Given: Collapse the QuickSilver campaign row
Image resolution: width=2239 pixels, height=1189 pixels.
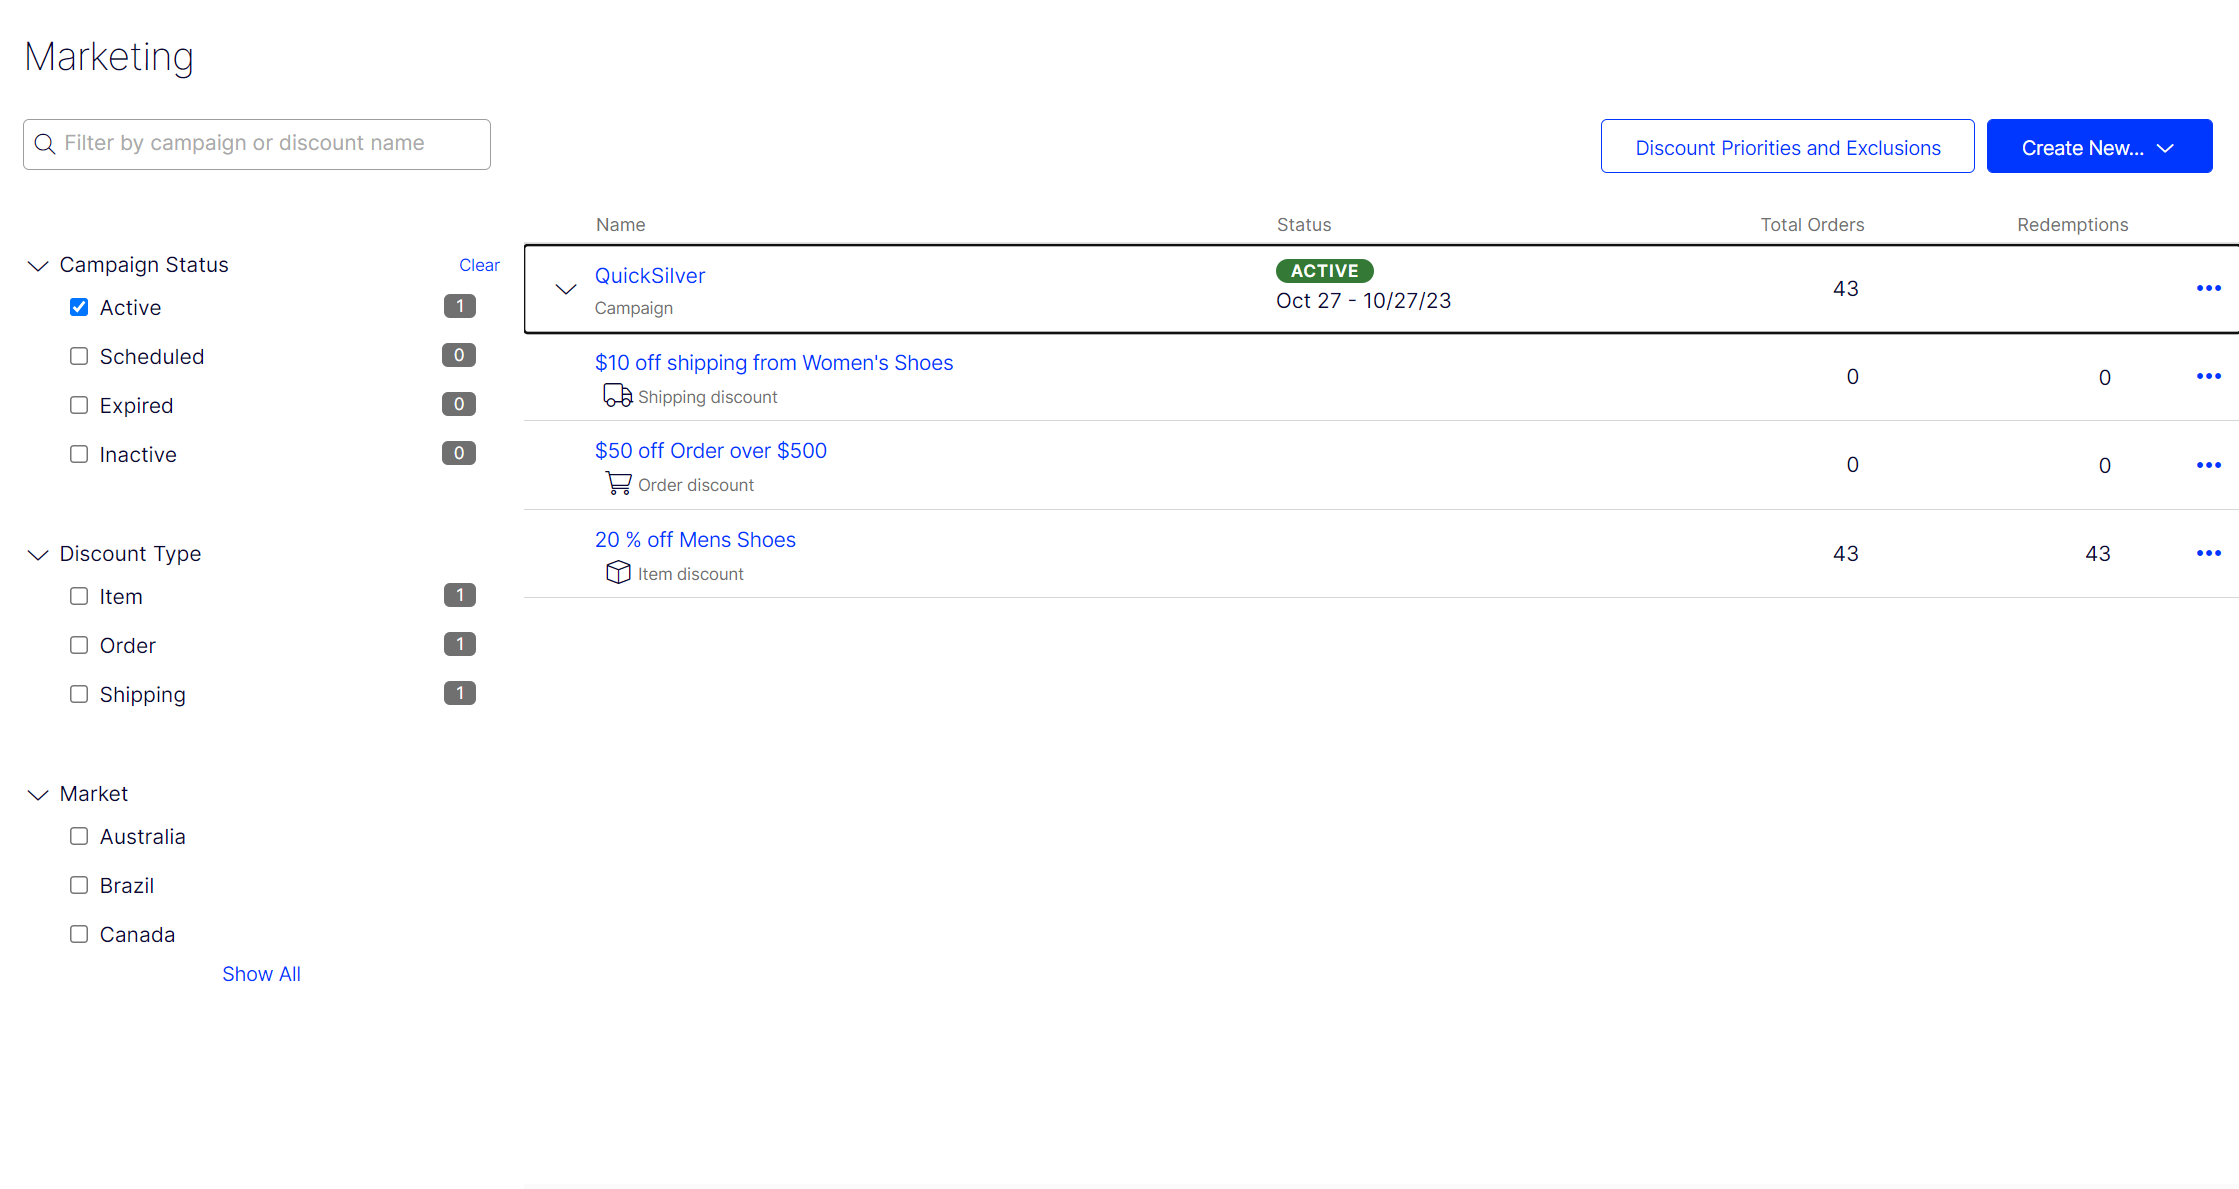Looking at the screenshot, I should click(x=566, y=289).
